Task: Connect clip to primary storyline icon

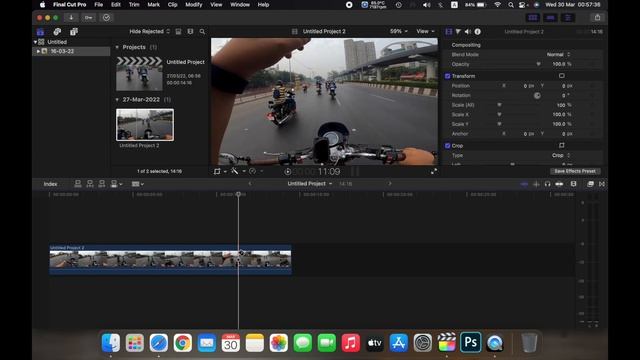Action: [x=78, y=184]
